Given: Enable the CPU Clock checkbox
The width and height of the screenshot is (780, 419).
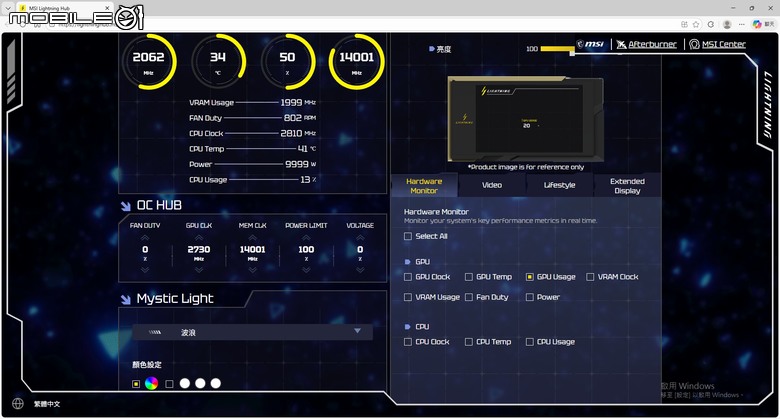Looking at the screenshot, I should 408,342.
